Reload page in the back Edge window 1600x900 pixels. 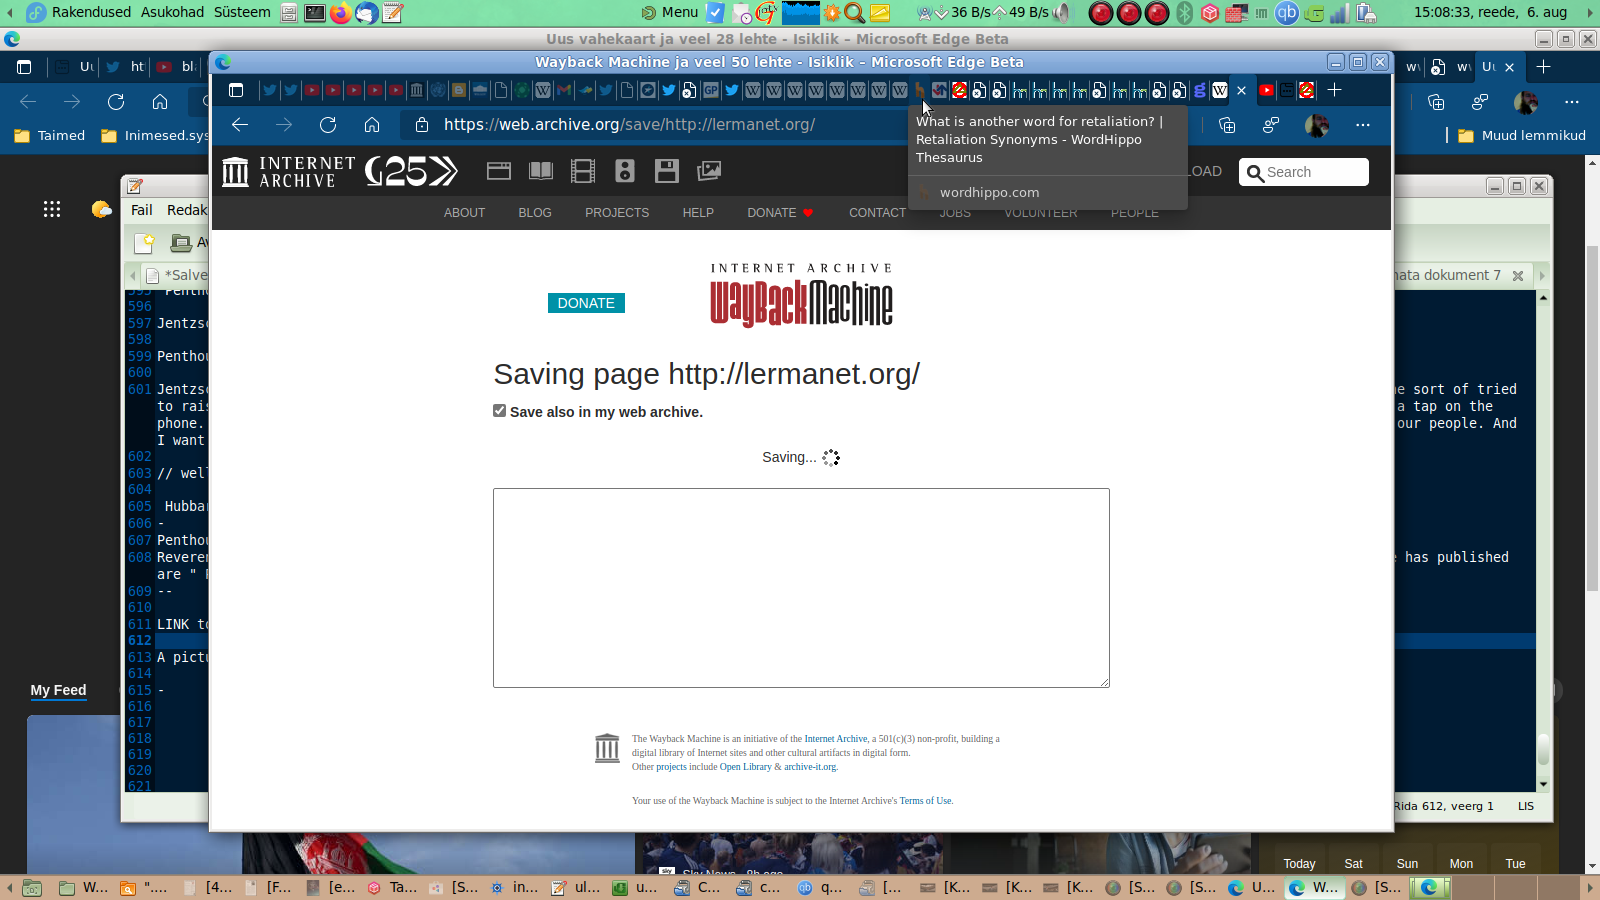pos(116,102)
